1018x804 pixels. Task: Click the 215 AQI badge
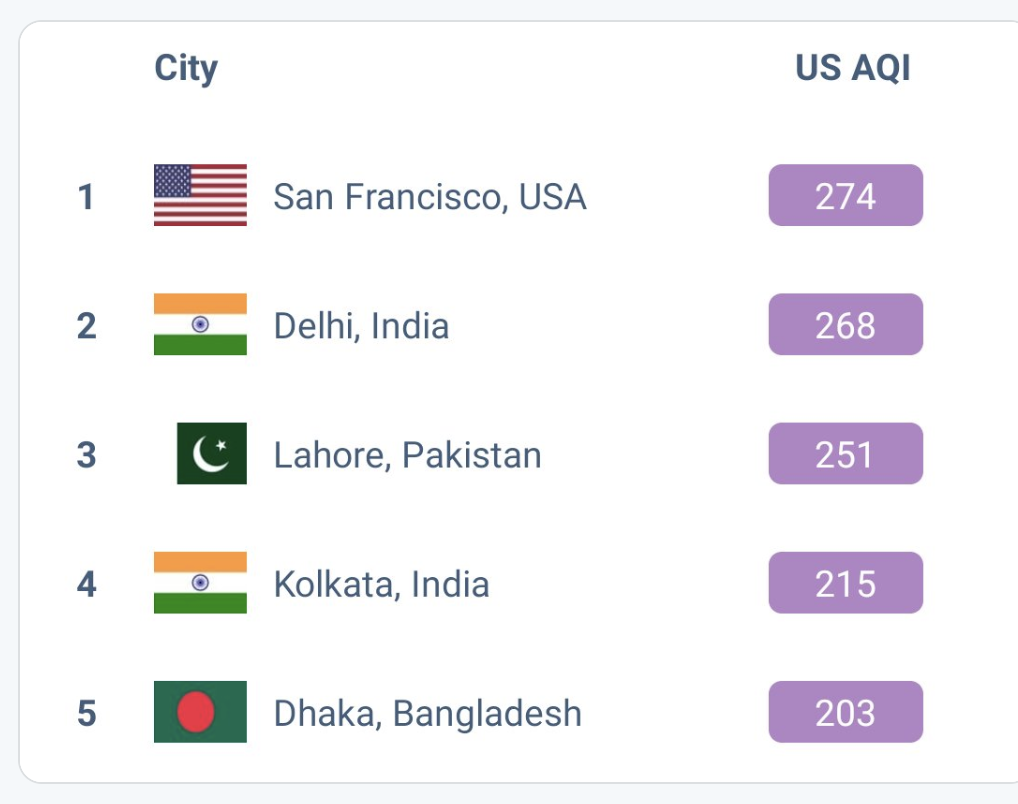click(x=845, y=582)
